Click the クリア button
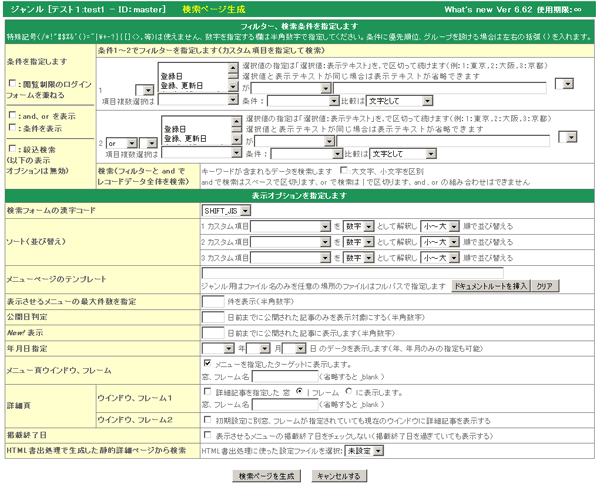This screenshot has height=487, width=600. point(545,286)
